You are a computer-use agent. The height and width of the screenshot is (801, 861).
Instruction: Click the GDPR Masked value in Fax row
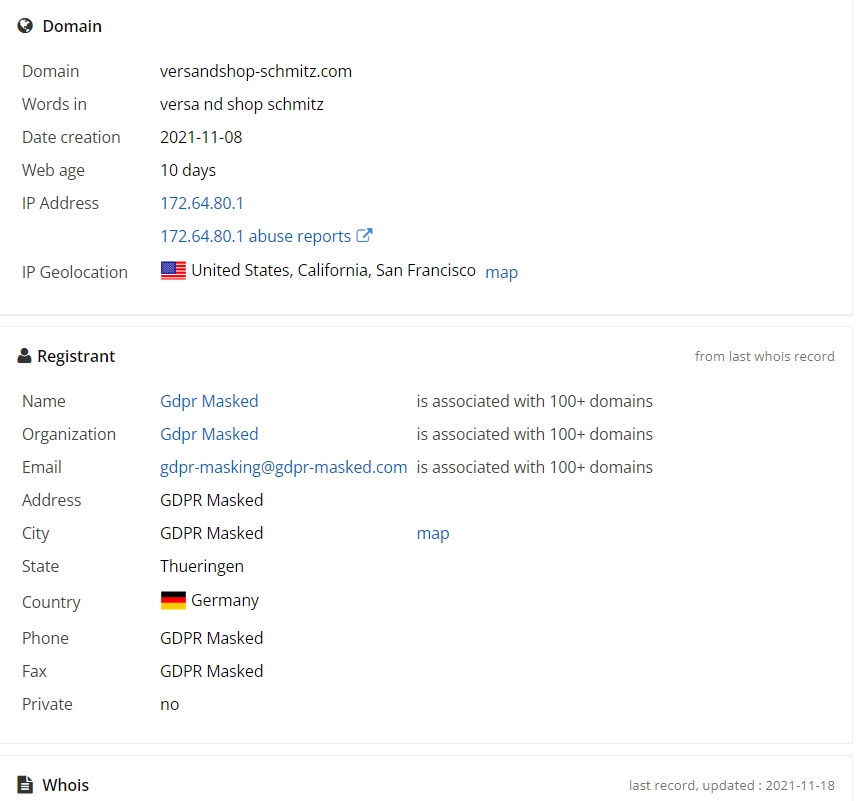point(211,671)
